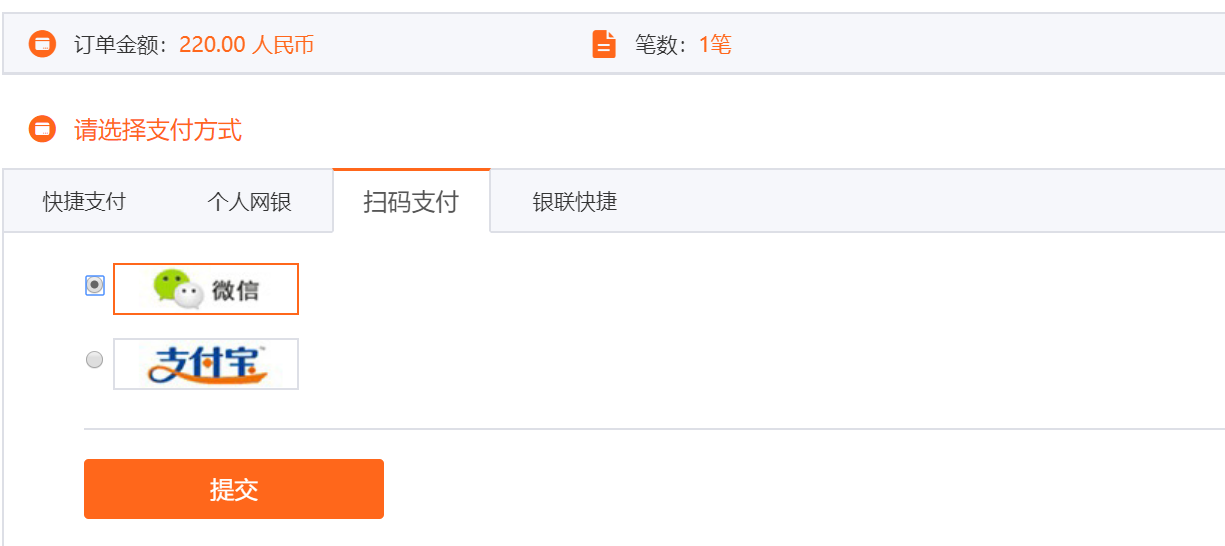Viewport: 1225px width, 546px height.
Task: Click the 订单金额 label text
Action: pyautogui.click(x=118, y=44)
